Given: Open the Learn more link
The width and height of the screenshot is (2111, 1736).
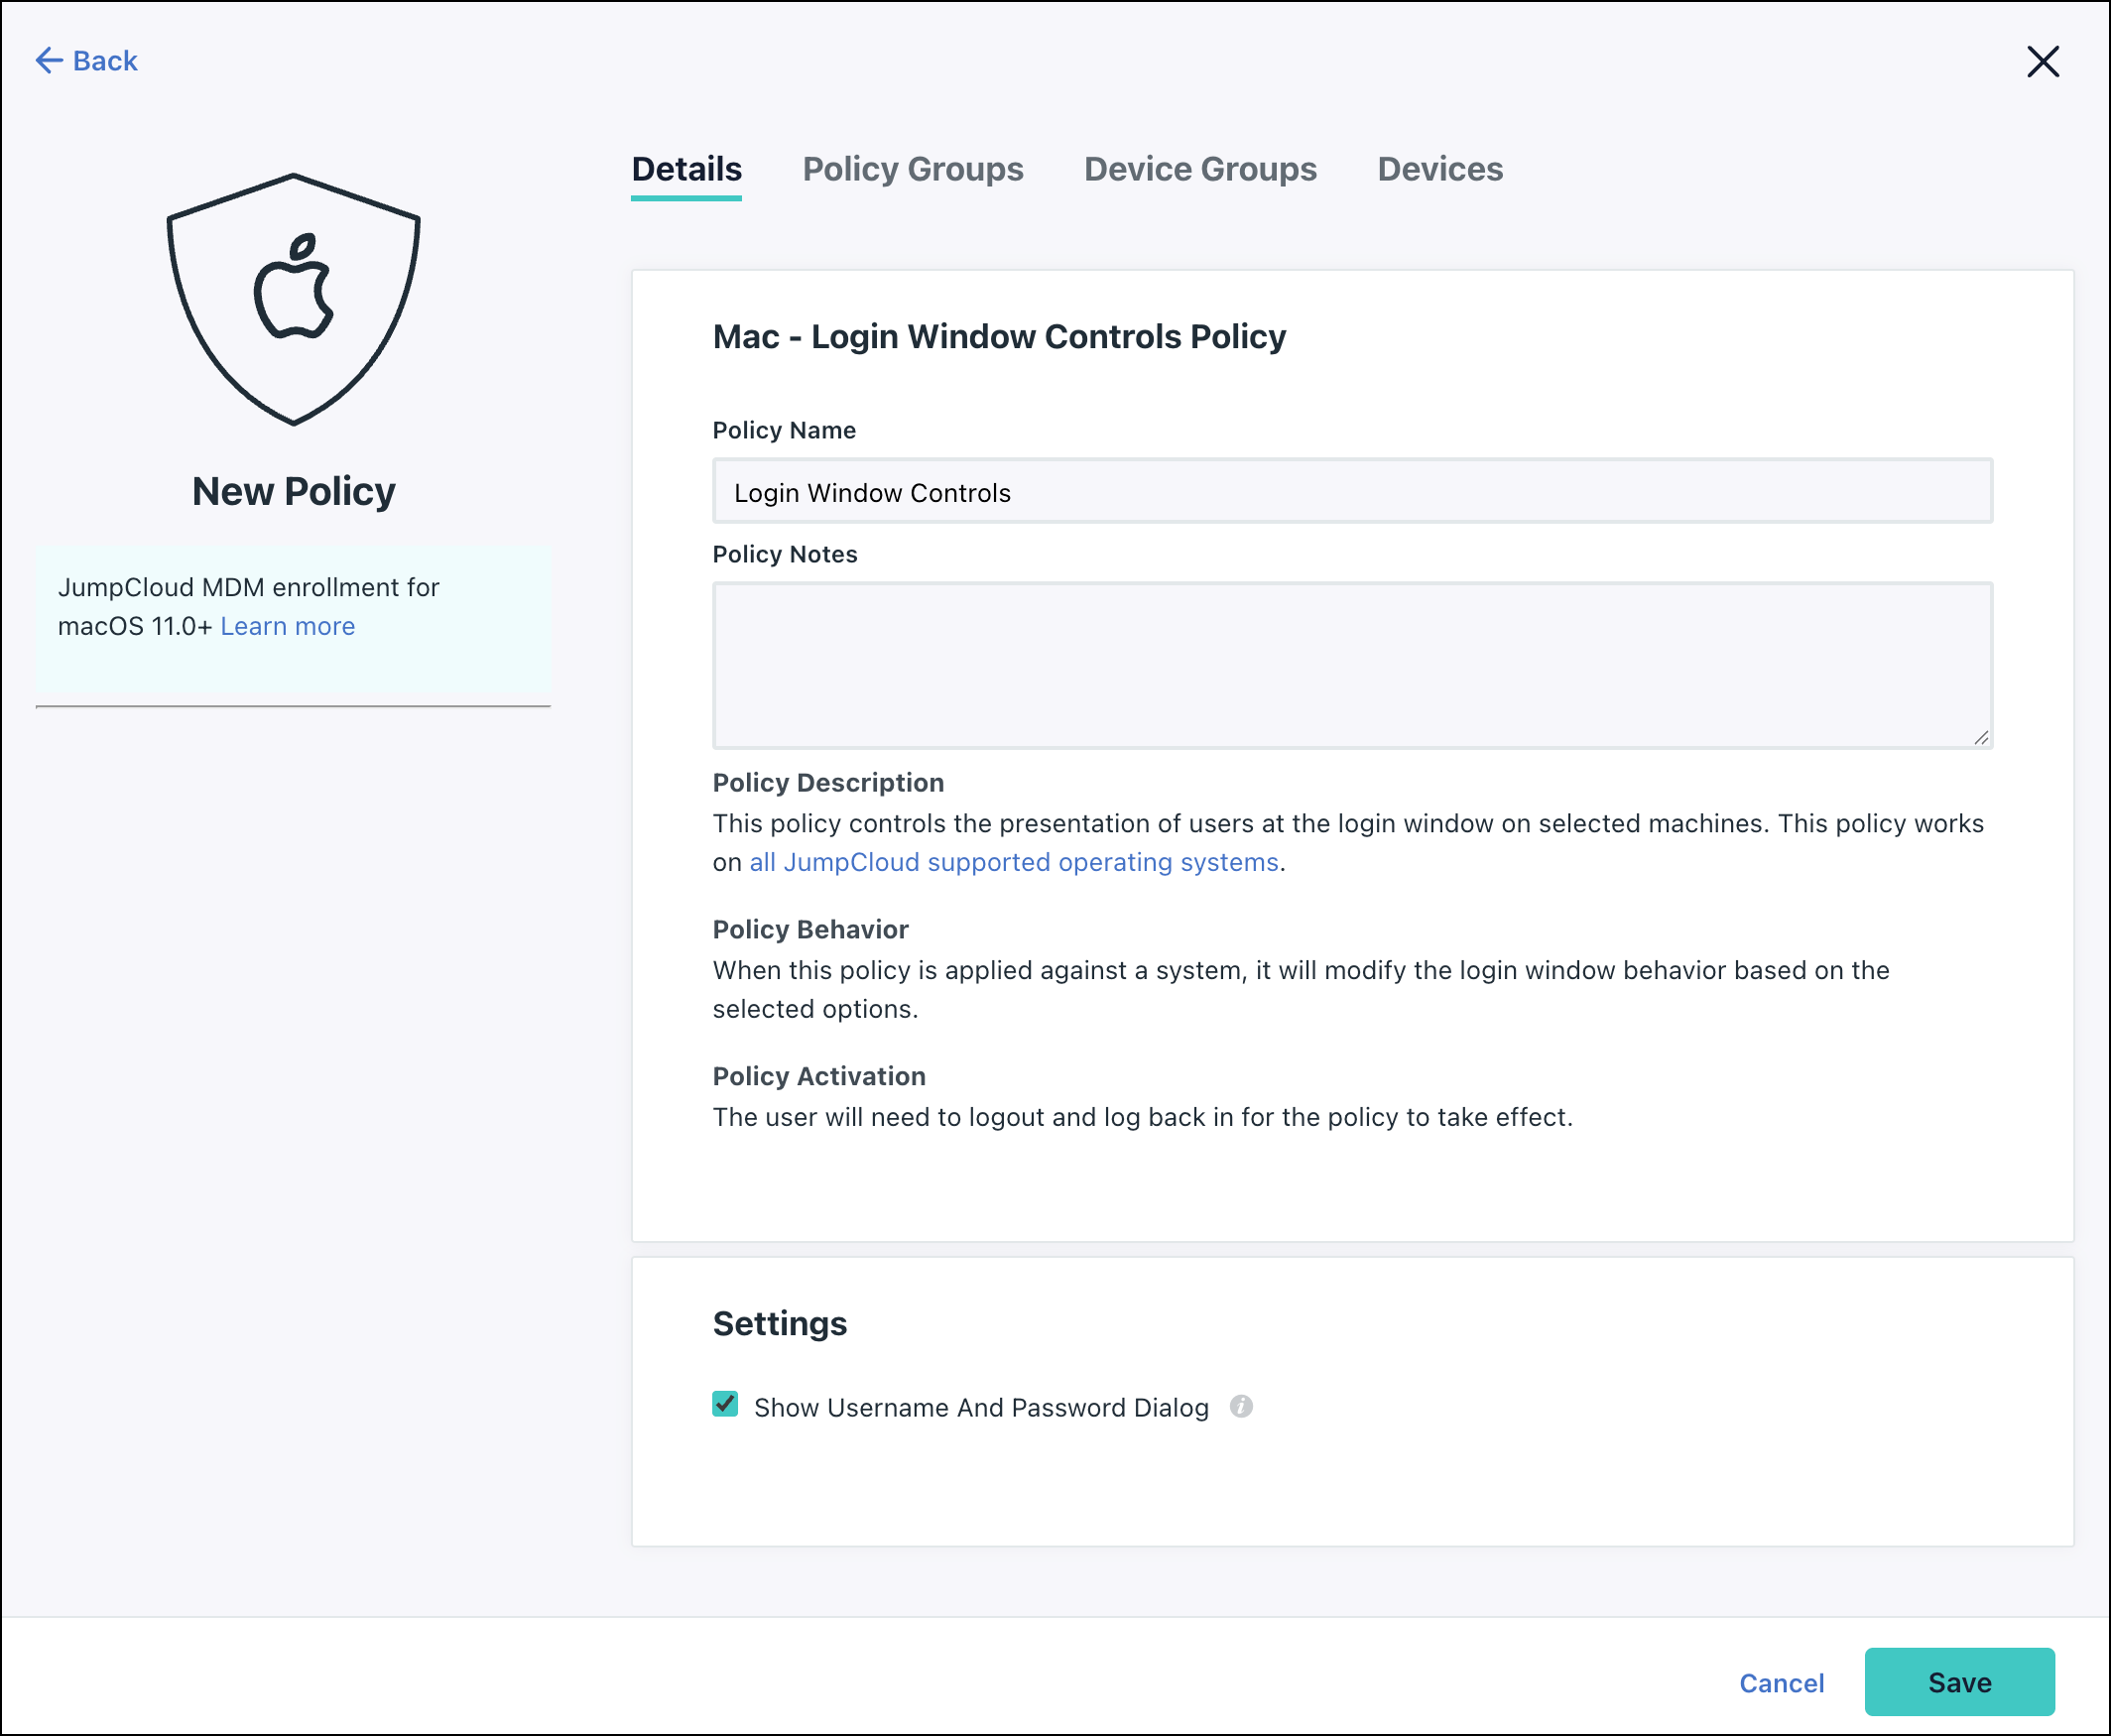Looking at the screenshot, I should coord(288,626).
